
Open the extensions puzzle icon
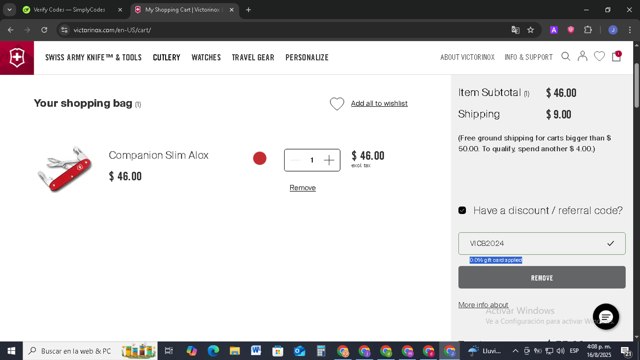point(588,30)
